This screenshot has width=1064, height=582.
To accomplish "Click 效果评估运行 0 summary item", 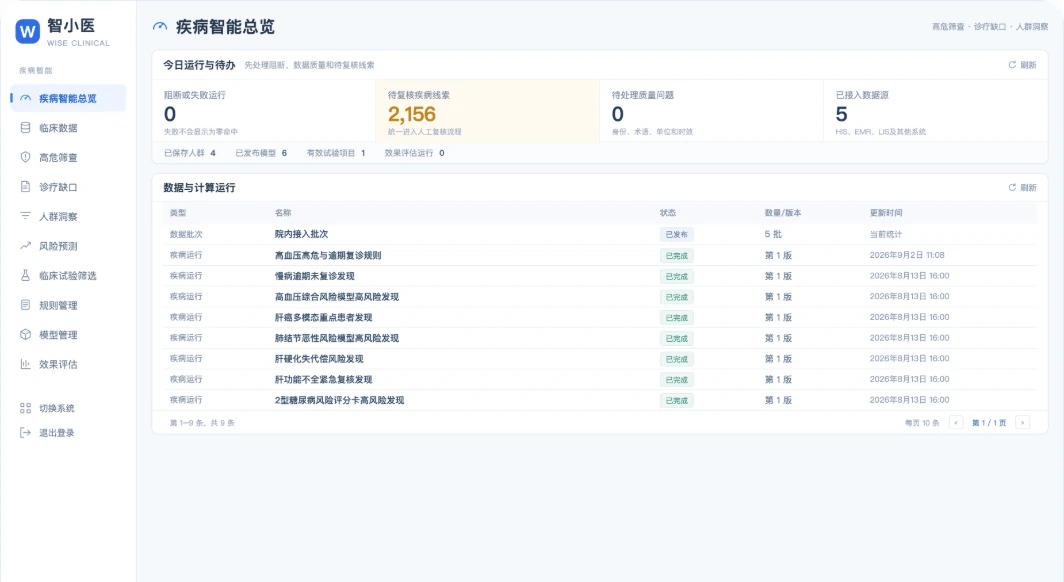I will 414,153.
